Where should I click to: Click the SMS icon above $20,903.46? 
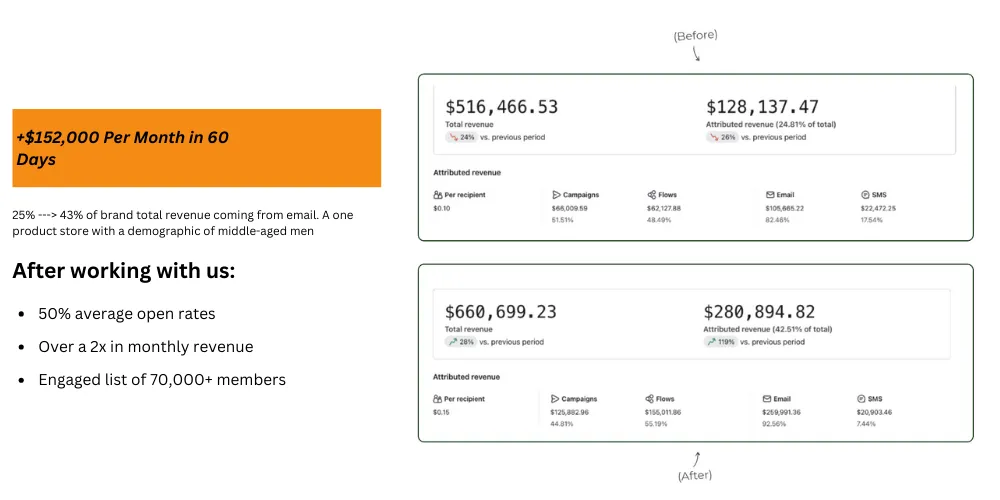point(861,398)
